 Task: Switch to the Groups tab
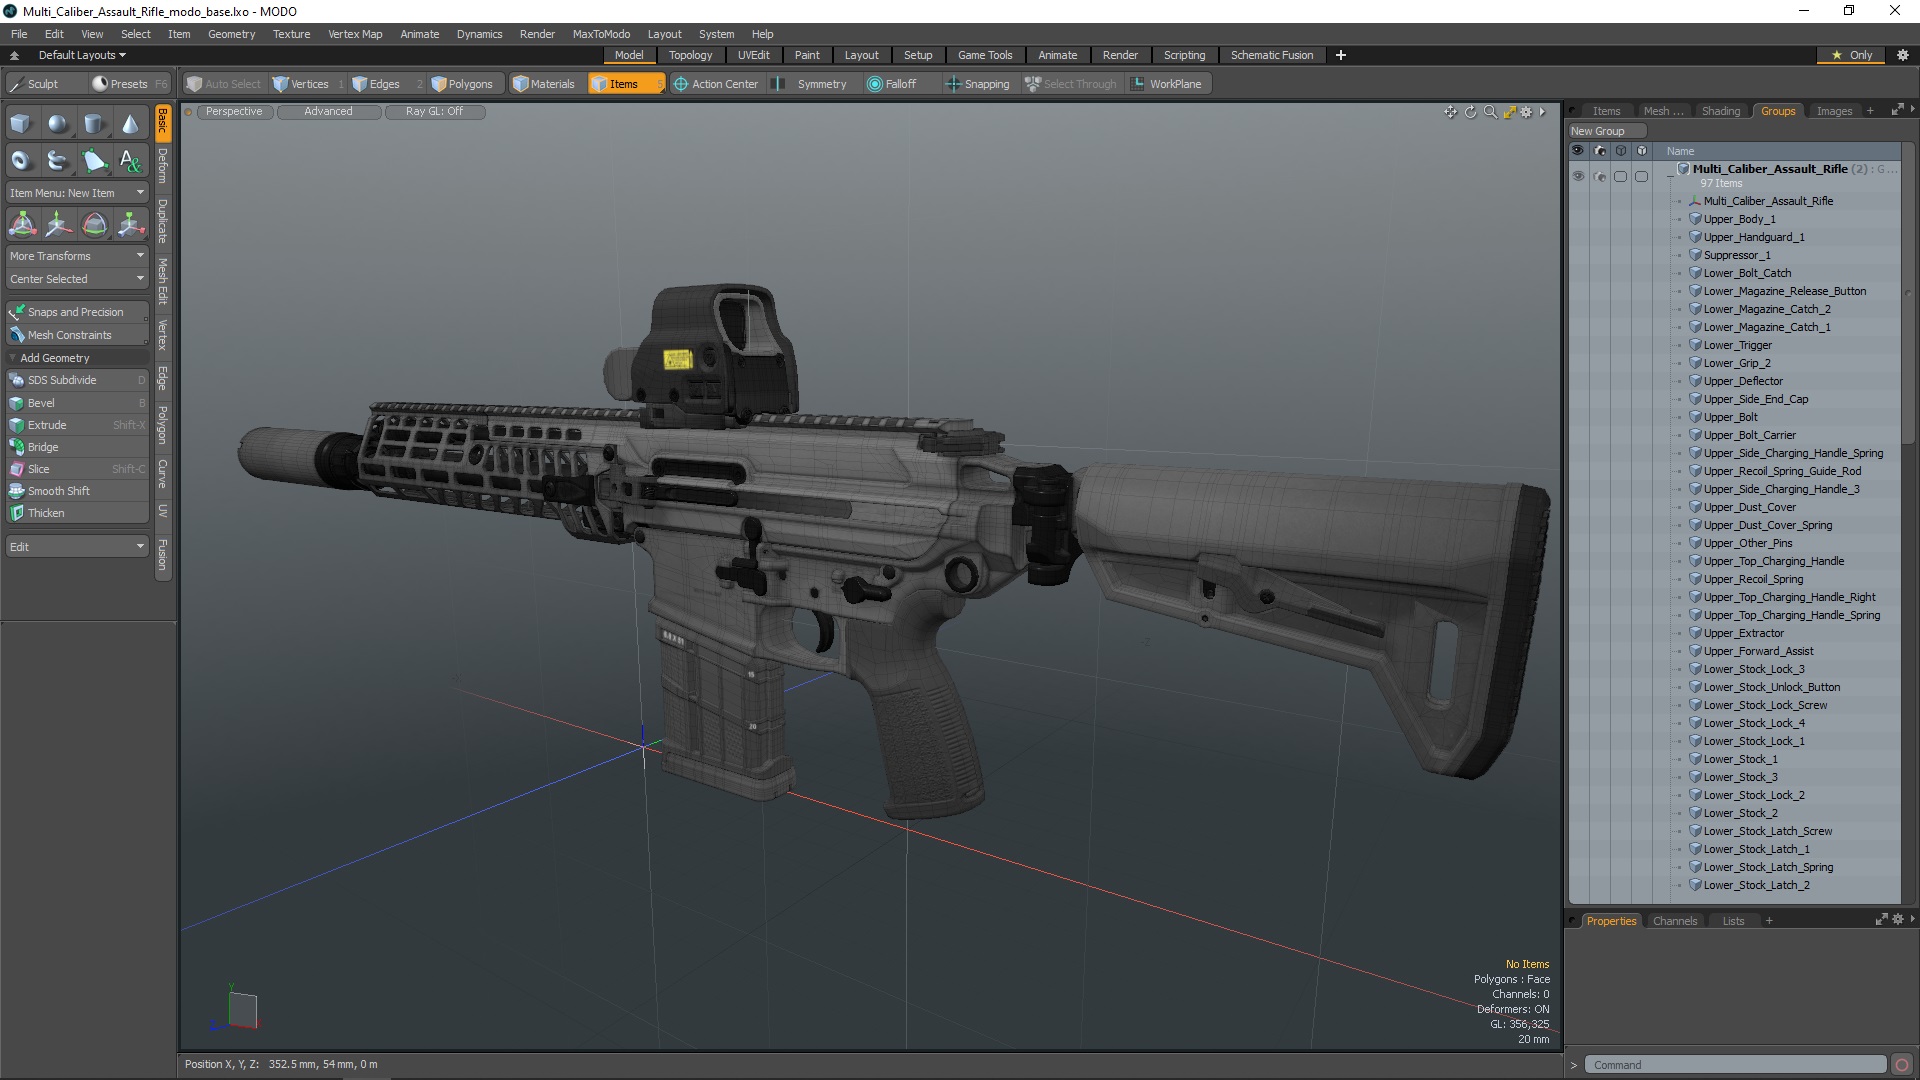coord(1778,109)
